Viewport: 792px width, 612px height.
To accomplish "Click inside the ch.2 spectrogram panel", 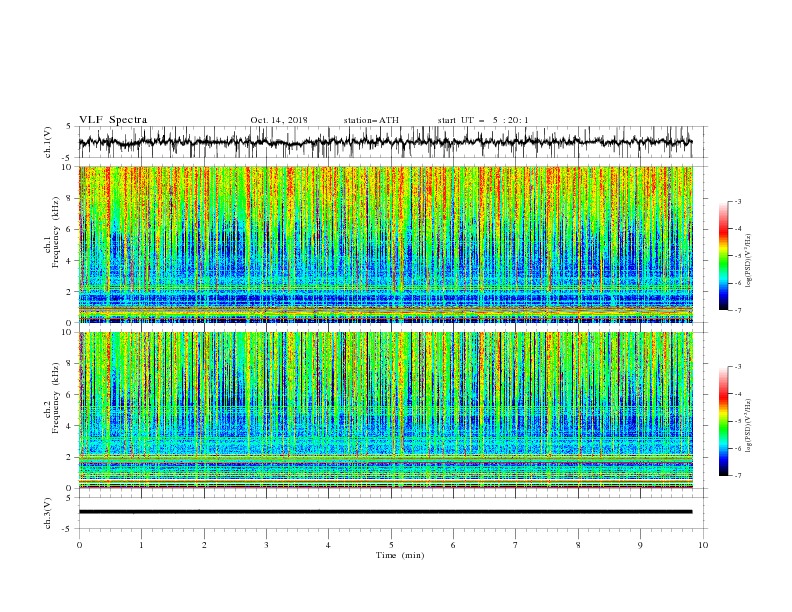I will click(385, 410).
